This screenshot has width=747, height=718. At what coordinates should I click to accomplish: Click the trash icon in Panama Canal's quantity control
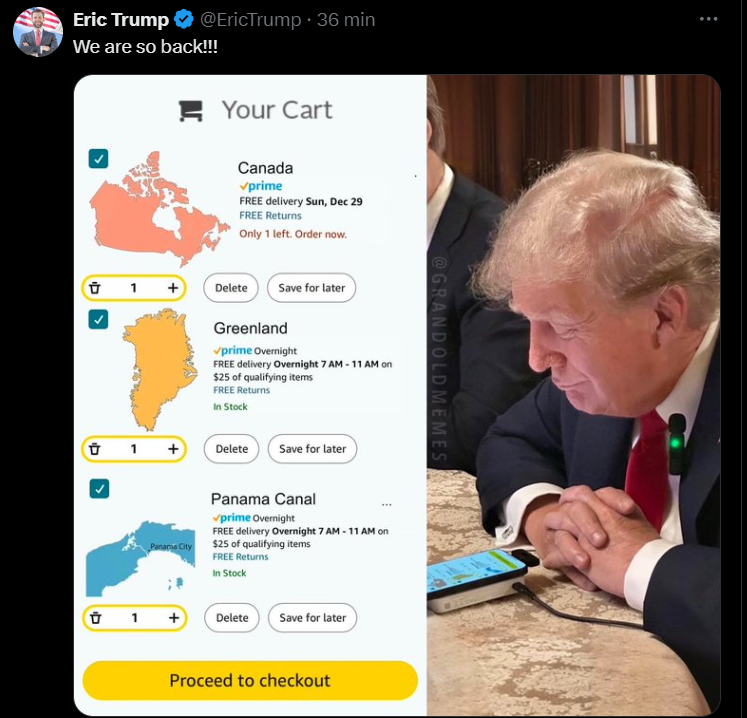(96, 618)
